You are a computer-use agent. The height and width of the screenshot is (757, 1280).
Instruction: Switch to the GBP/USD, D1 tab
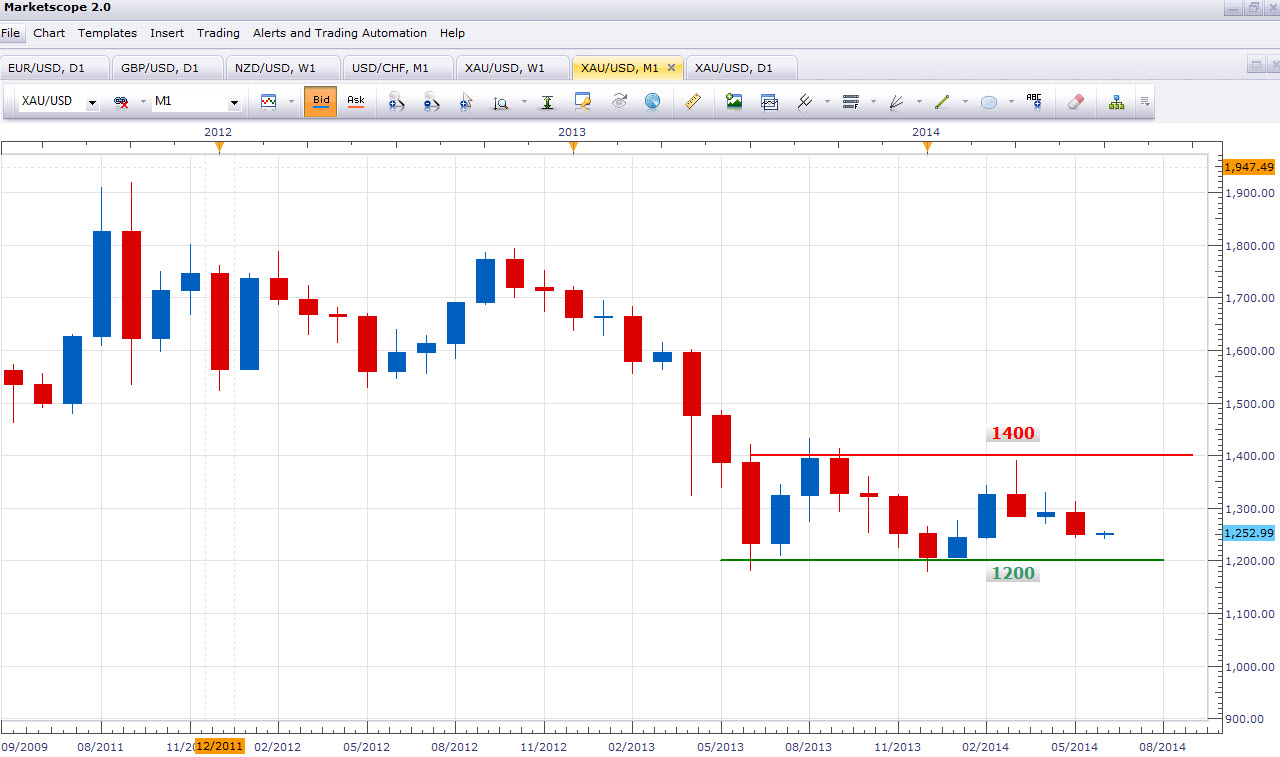coord(169,68)
